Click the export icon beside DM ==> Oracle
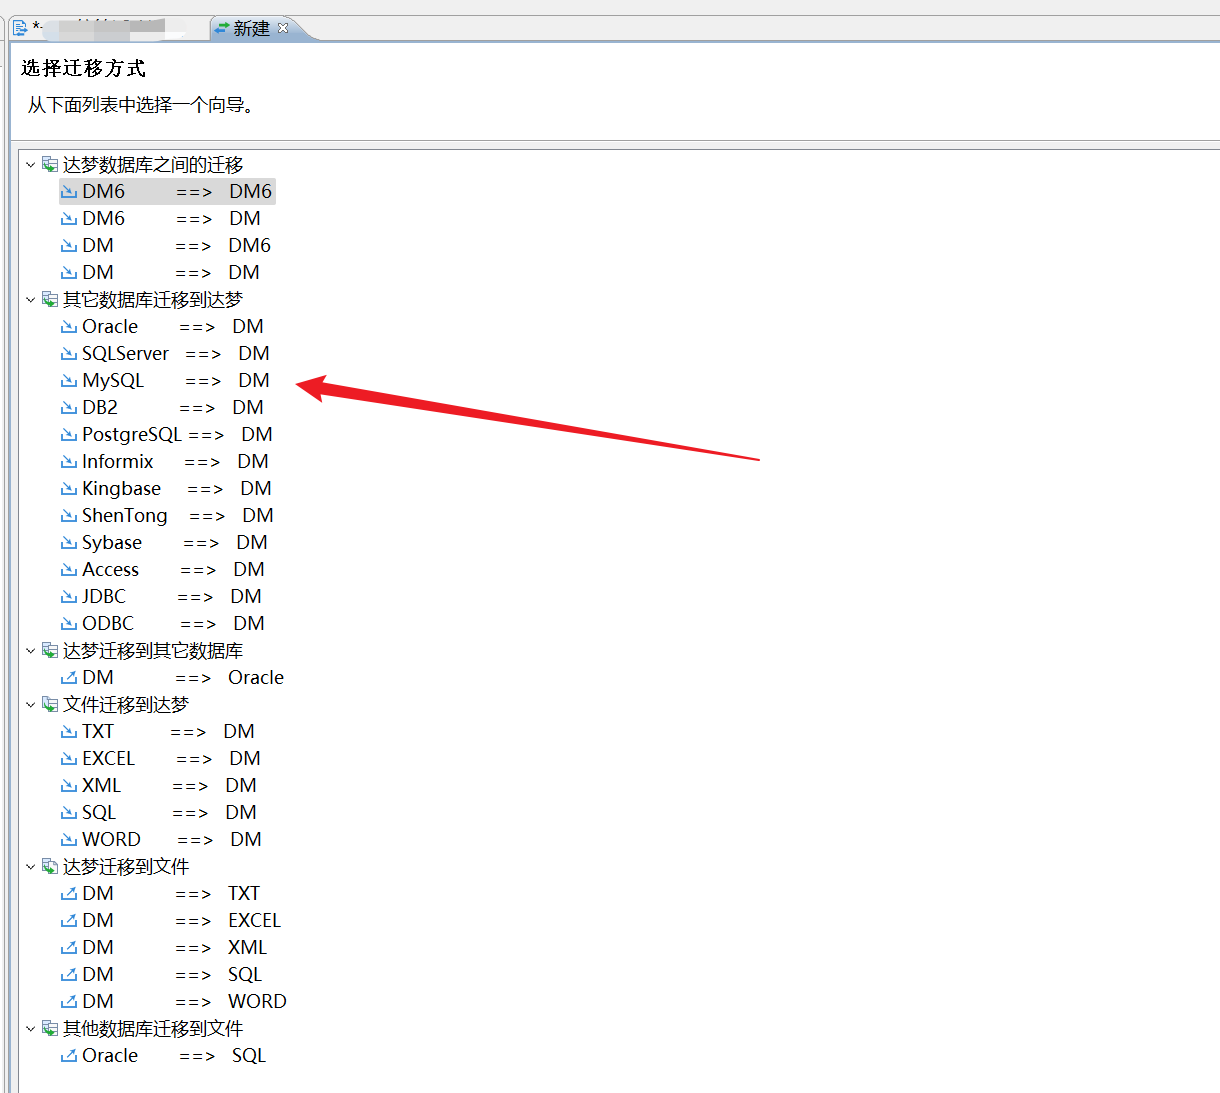 click(x=69, y=677)
